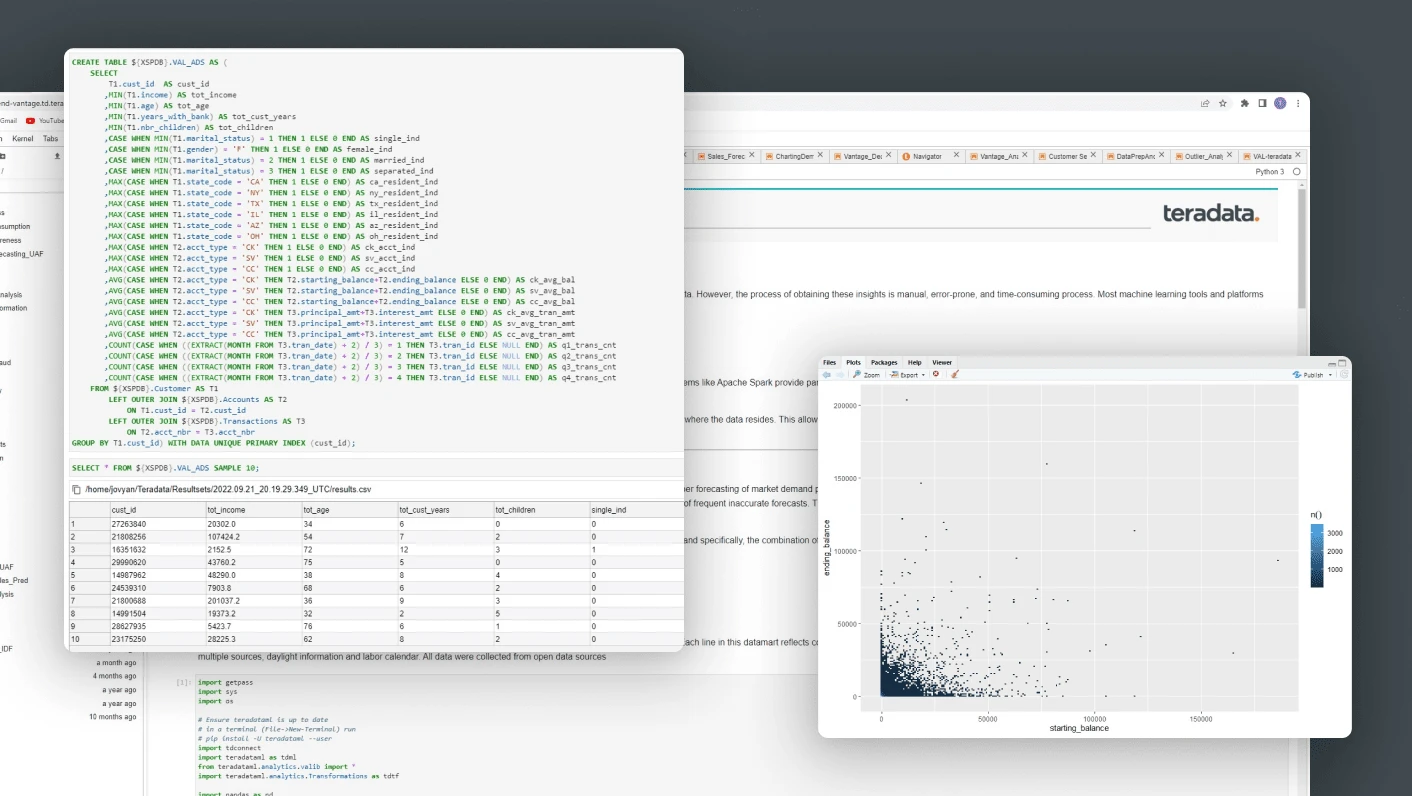Switch to the ChartingDem notebook tab
Screen dimensions: 1412x796
[794, 157]
